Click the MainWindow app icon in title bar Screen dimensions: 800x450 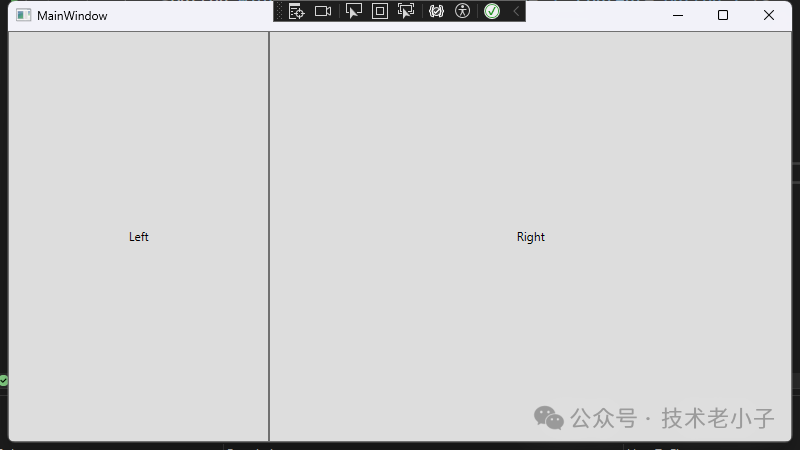click(x=23, y=15)
